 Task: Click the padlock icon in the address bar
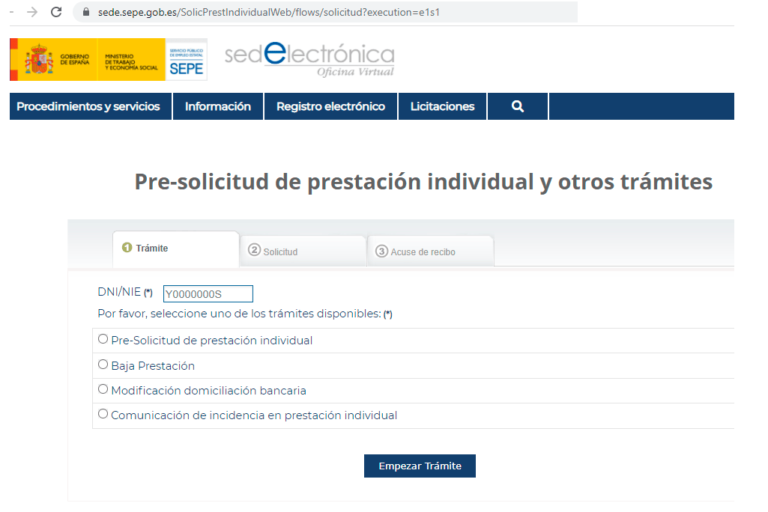point(86,12)
